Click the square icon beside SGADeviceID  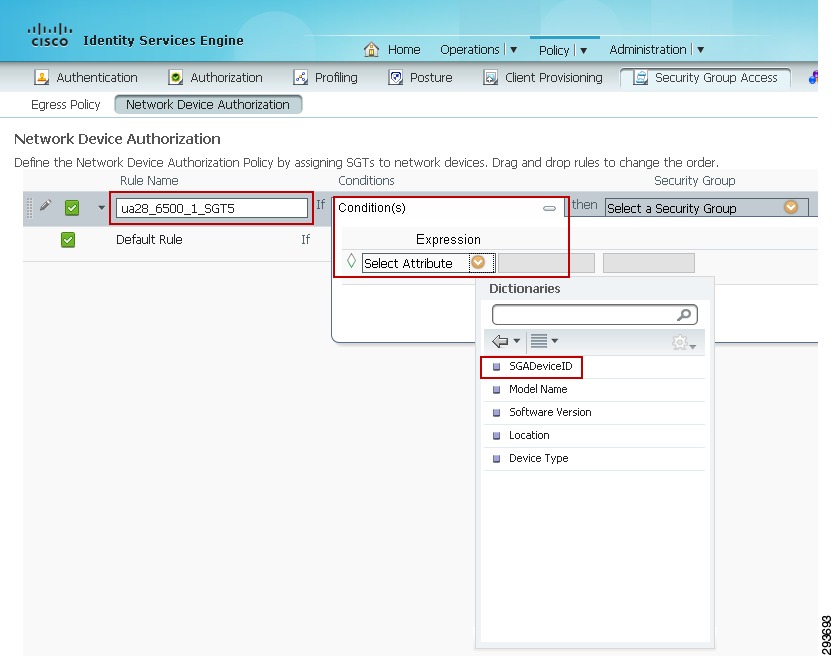coord(497,367)
